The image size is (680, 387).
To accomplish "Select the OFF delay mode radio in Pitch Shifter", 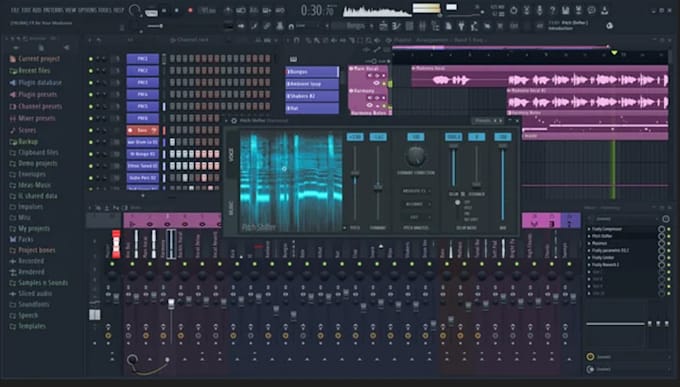I will pos(458,202).
